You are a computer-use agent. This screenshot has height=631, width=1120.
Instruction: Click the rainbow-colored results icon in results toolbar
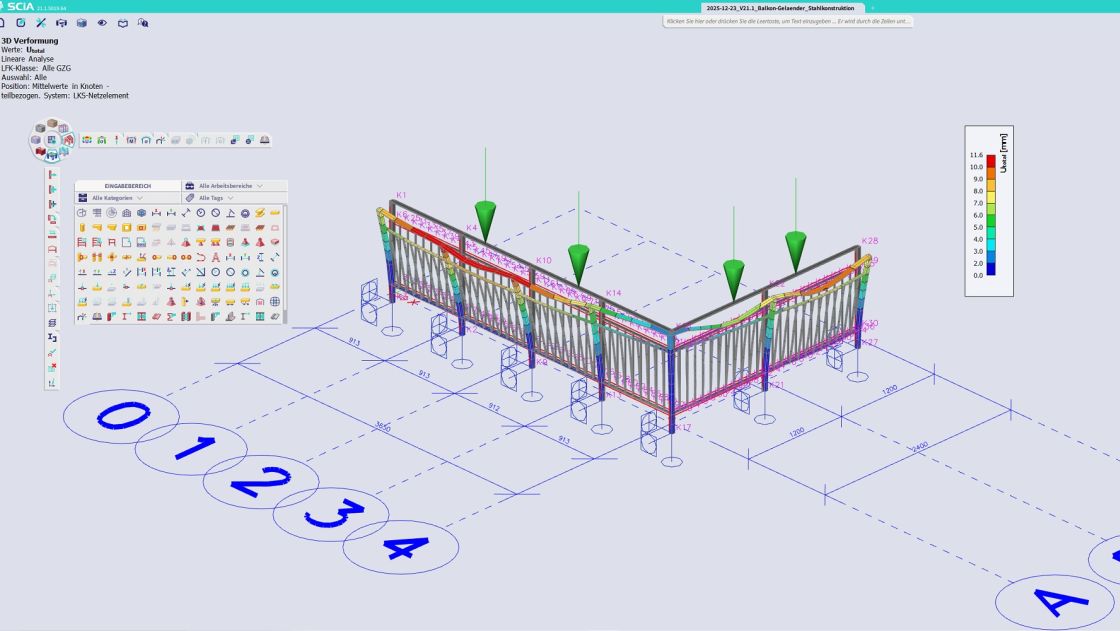87,140
